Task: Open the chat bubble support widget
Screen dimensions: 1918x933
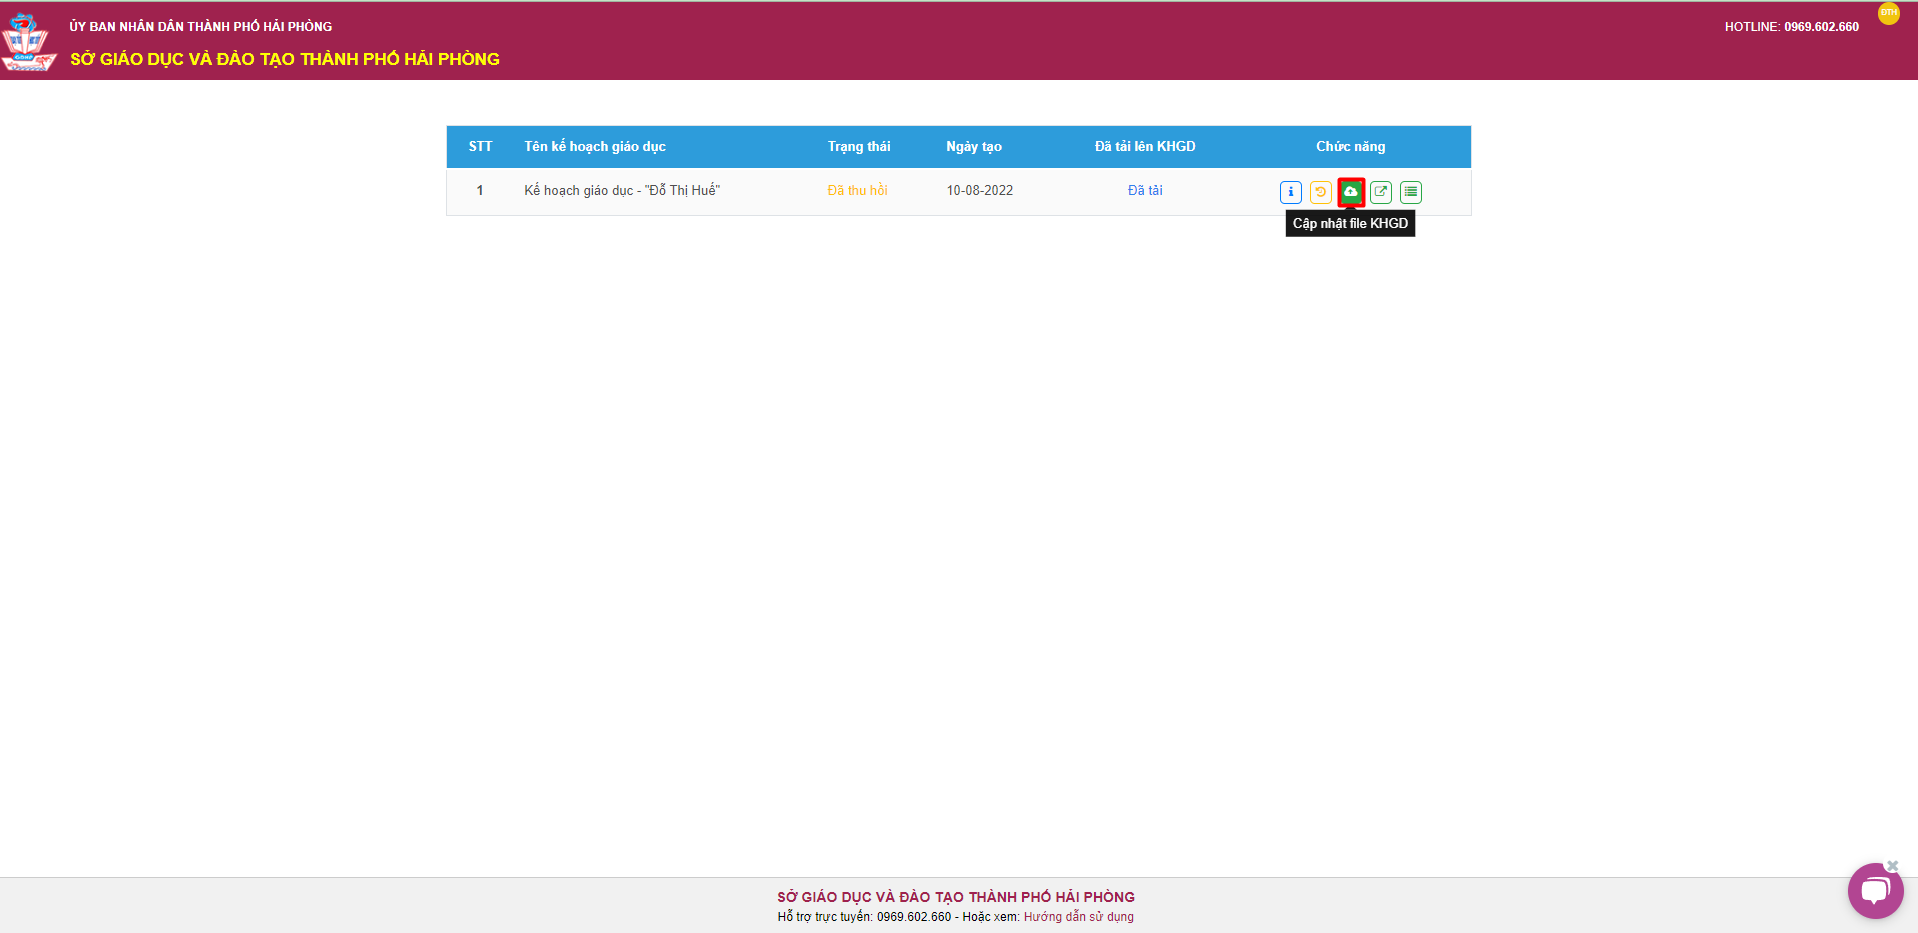Action: (x=1874, y=891)
